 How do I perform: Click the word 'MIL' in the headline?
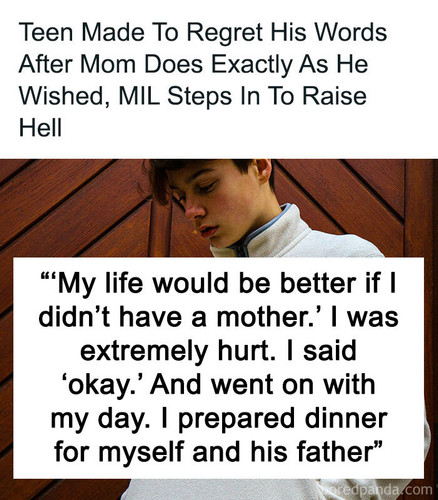(139, 96)
